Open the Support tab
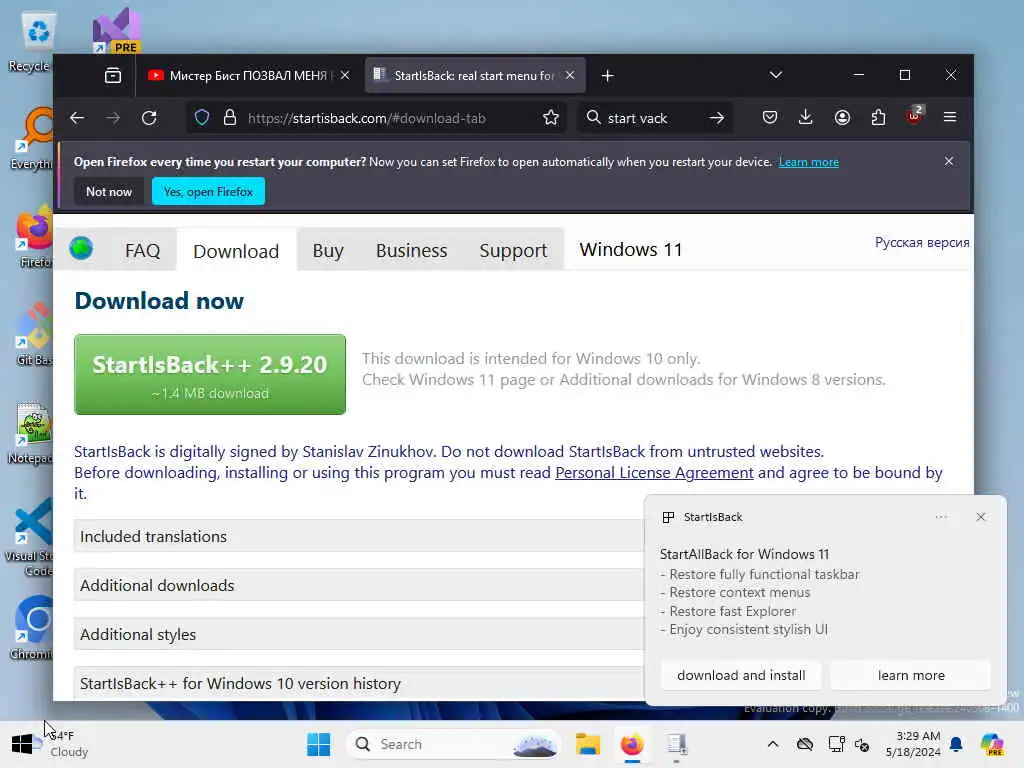This screenshot has height=768, width=1024. click(513, 250)
